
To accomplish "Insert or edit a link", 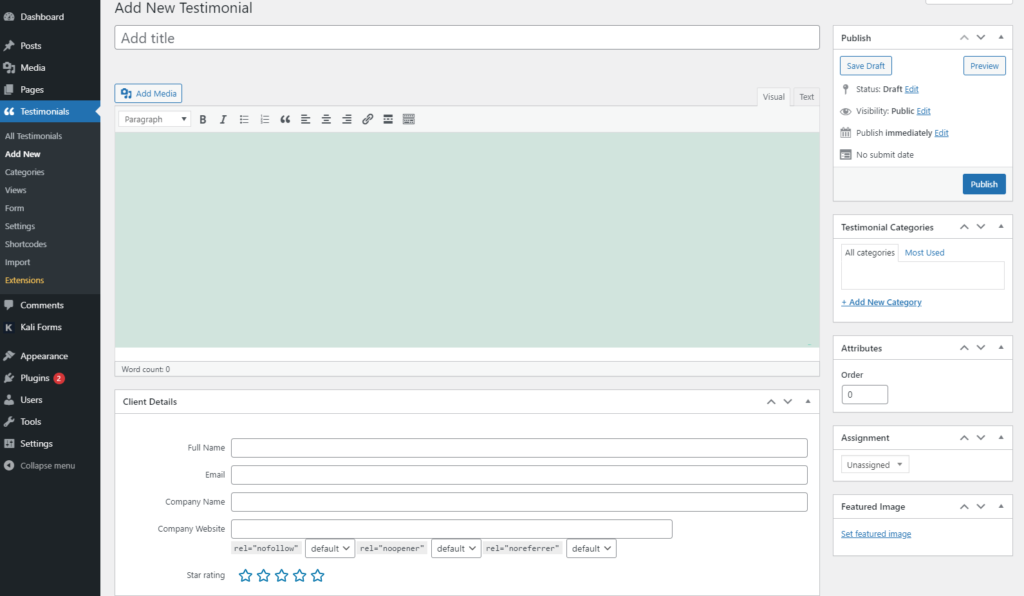I will coord(368,119).
